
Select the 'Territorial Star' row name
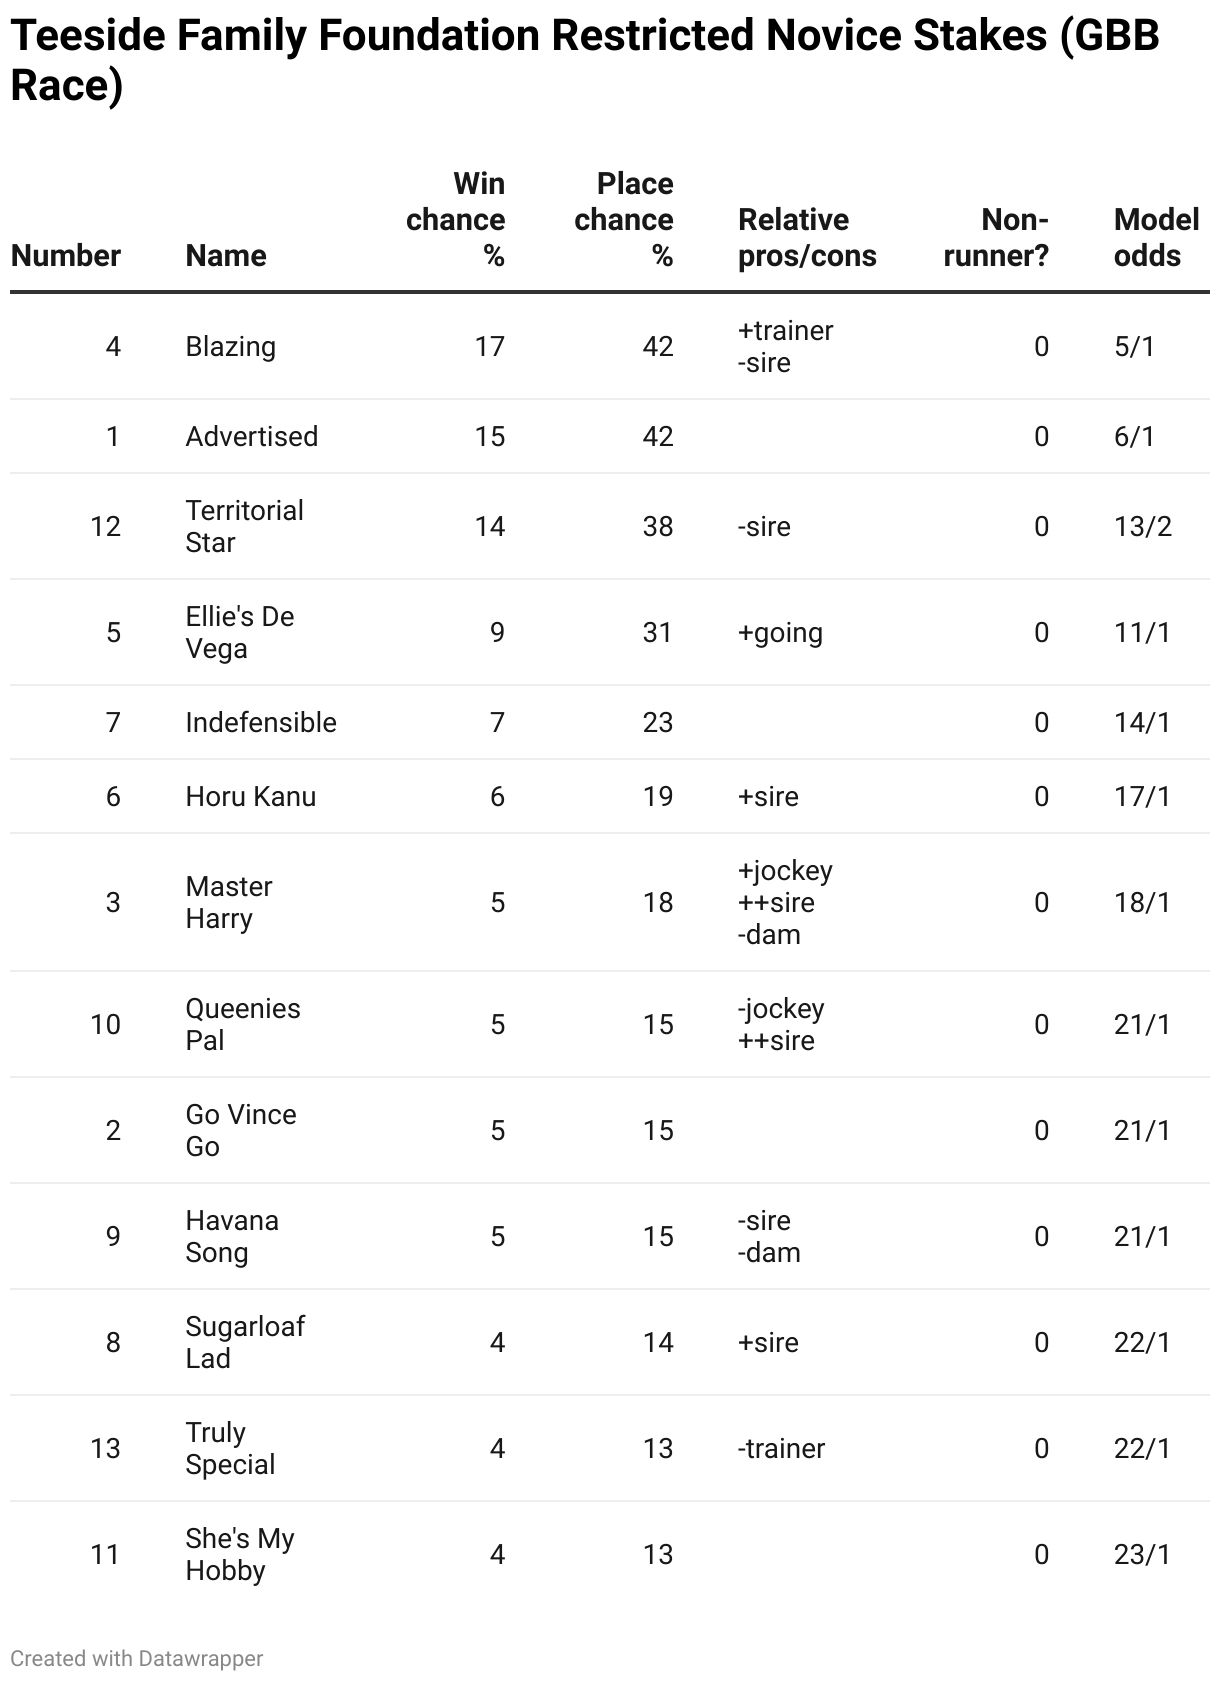pos(244,526)
